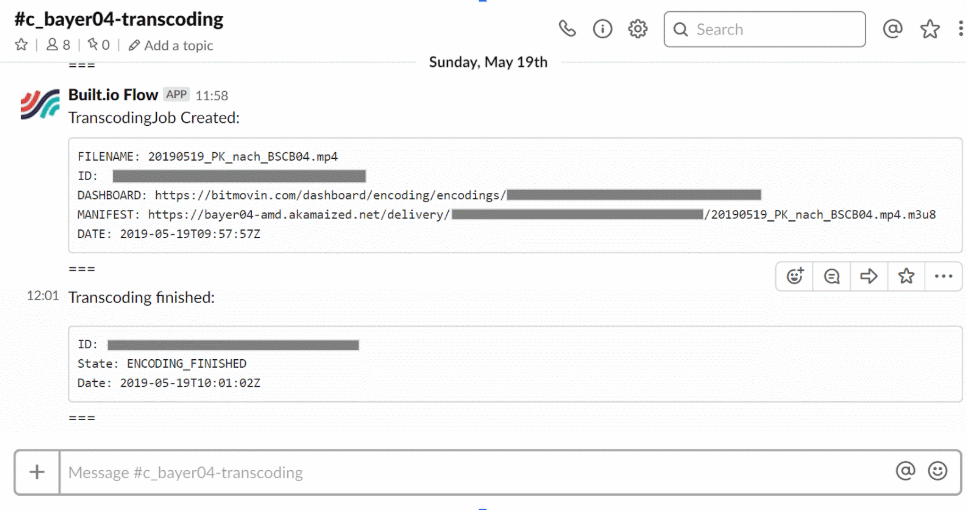Open emoji picker in message box

point(938,471)
